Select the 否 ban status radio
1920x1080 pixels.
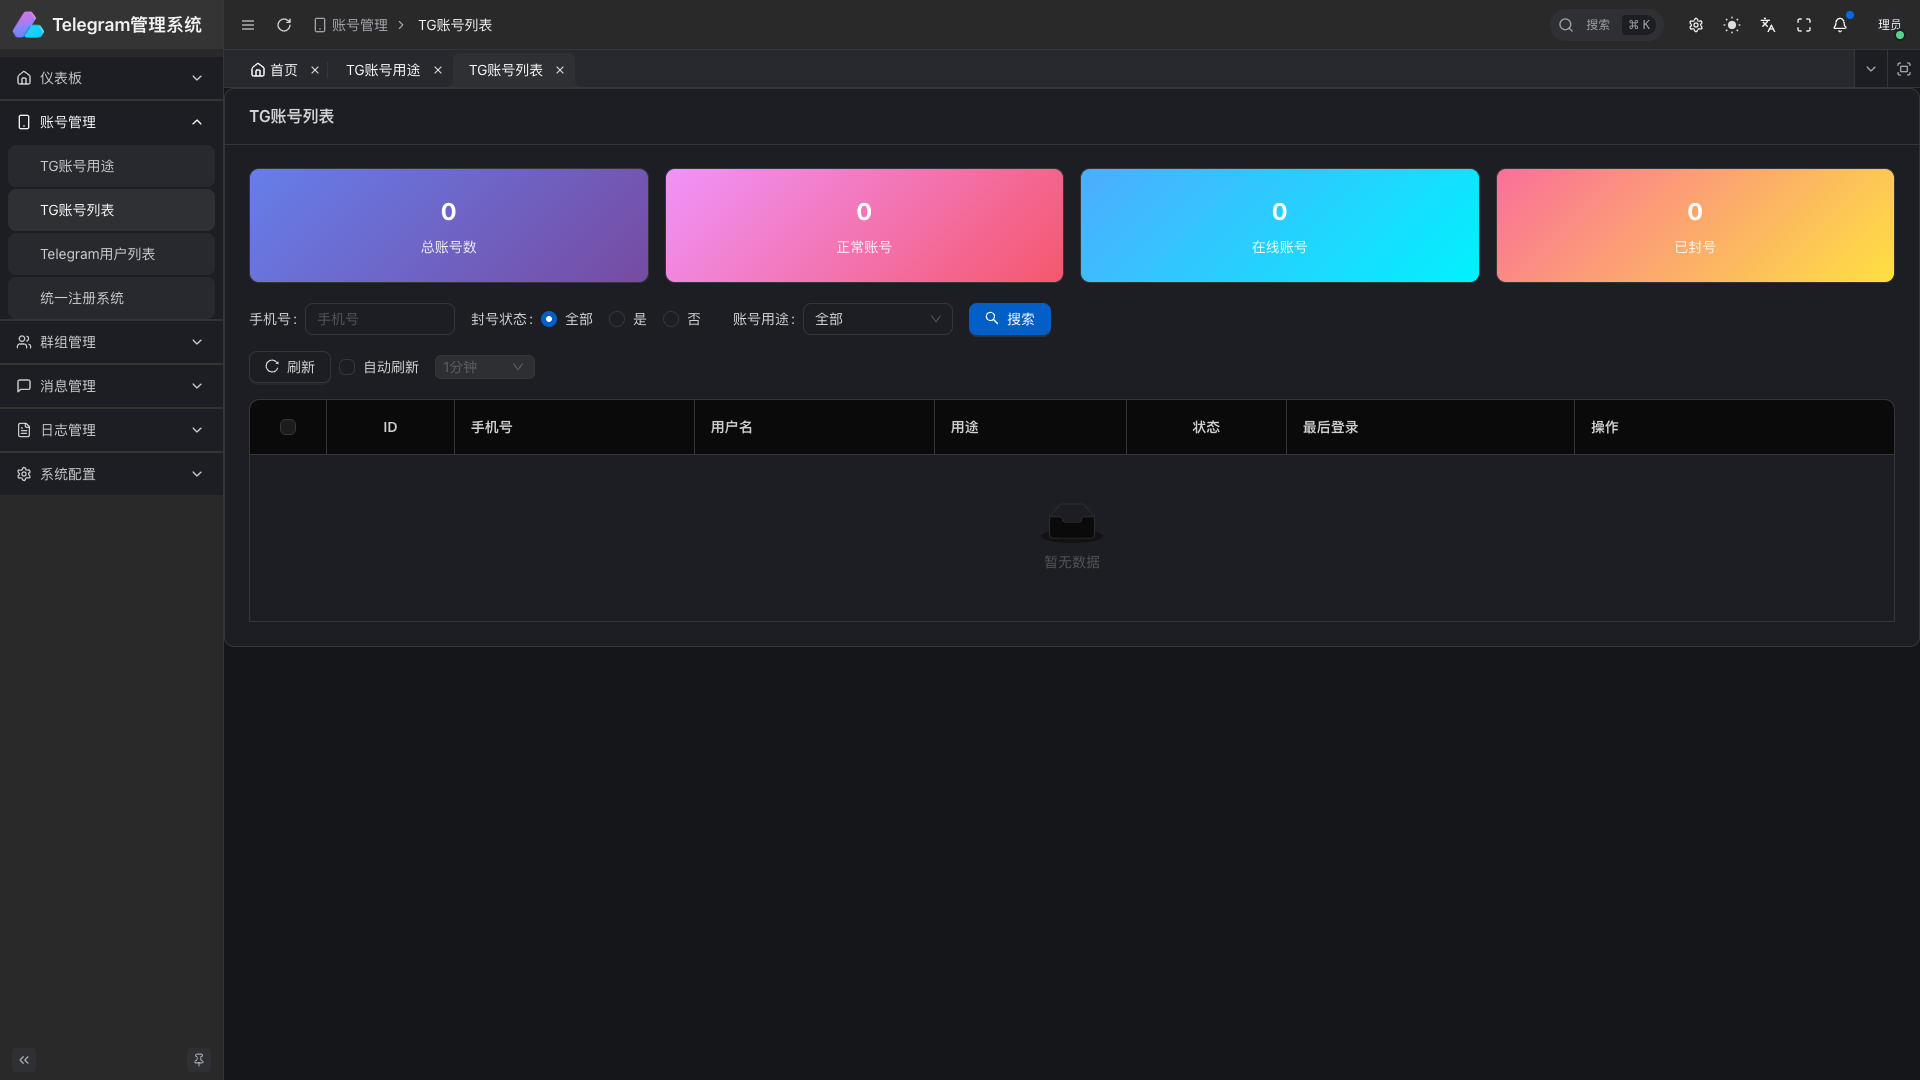pos(671,319)
